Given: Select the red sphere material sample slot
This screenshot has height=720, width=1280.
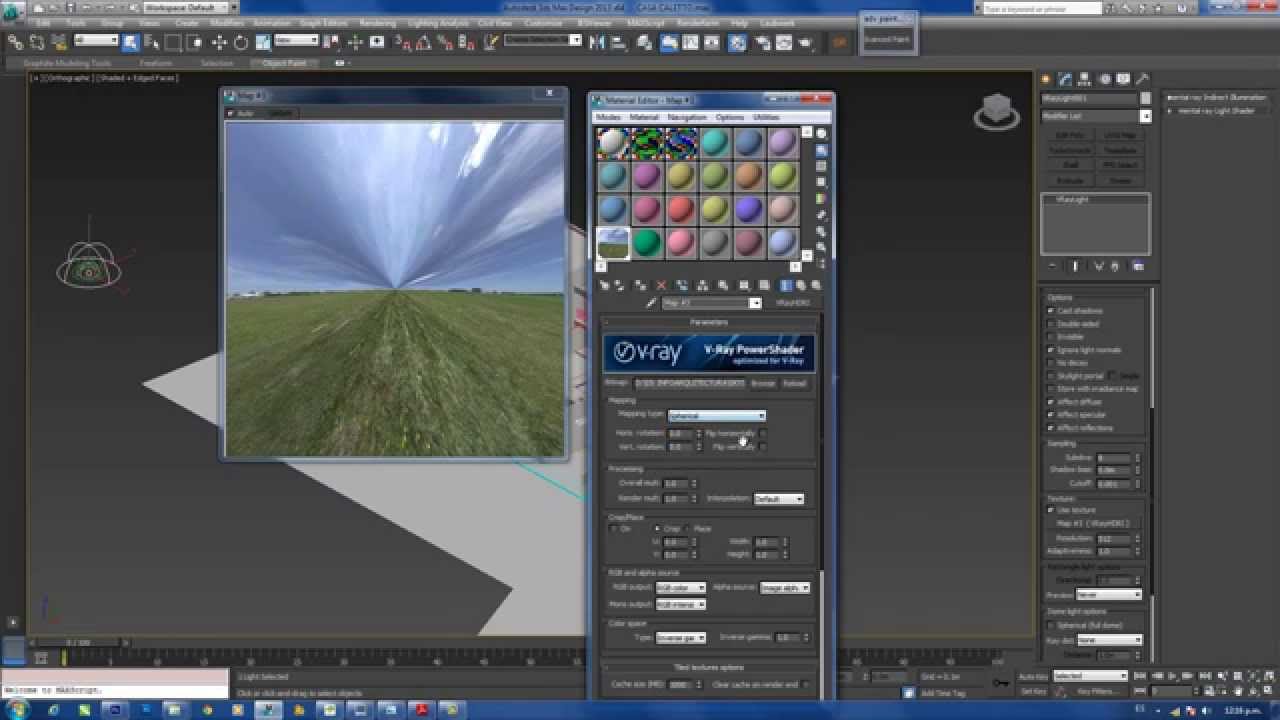Looking at the screenshot, I should coord(680,209).
